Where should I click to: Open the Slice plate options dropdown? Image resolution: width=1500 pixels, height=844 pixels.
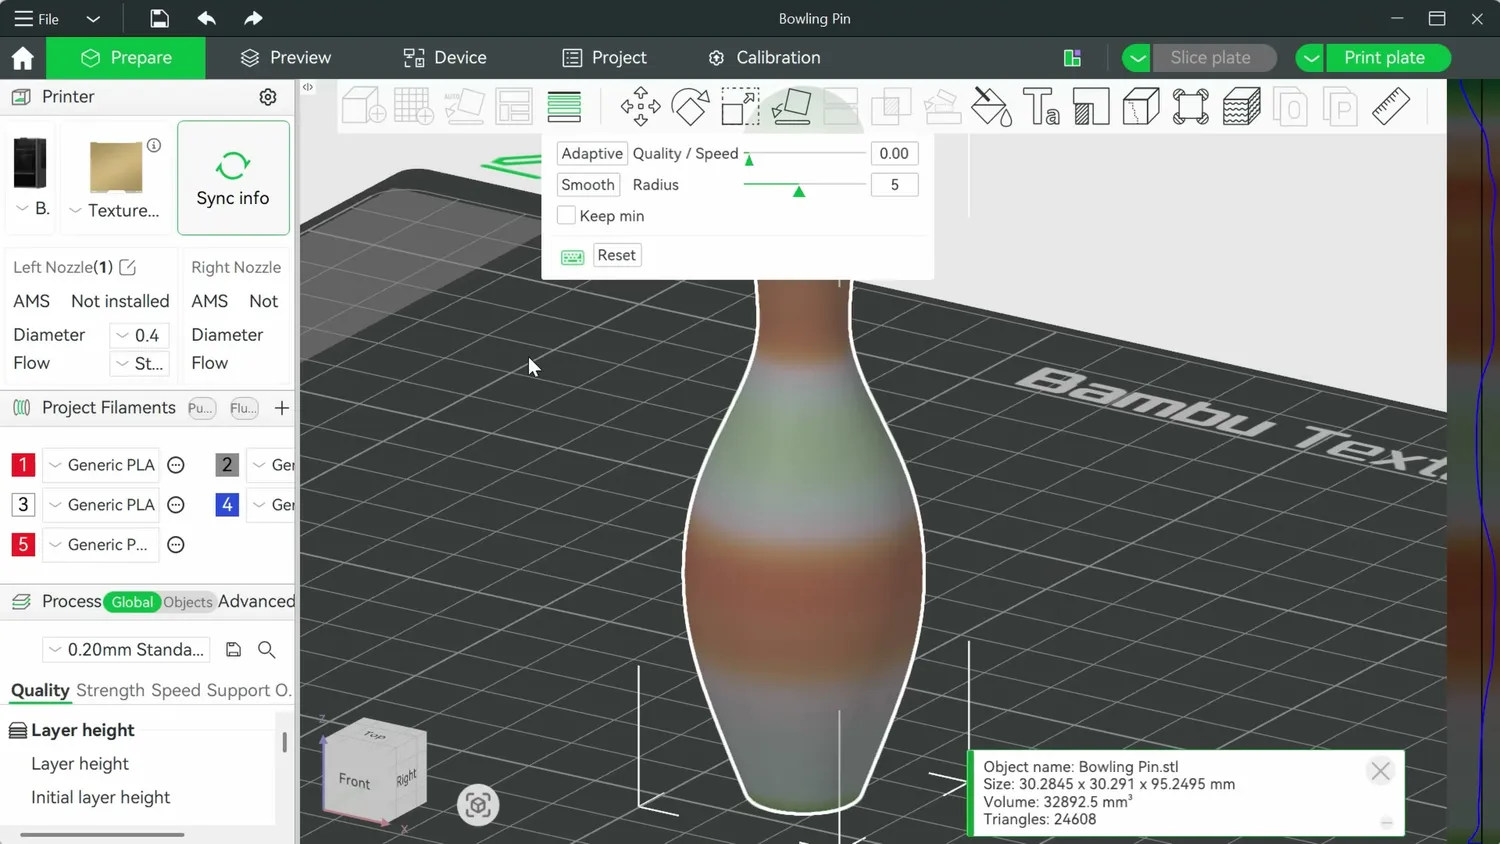[x=1136, y=58]
